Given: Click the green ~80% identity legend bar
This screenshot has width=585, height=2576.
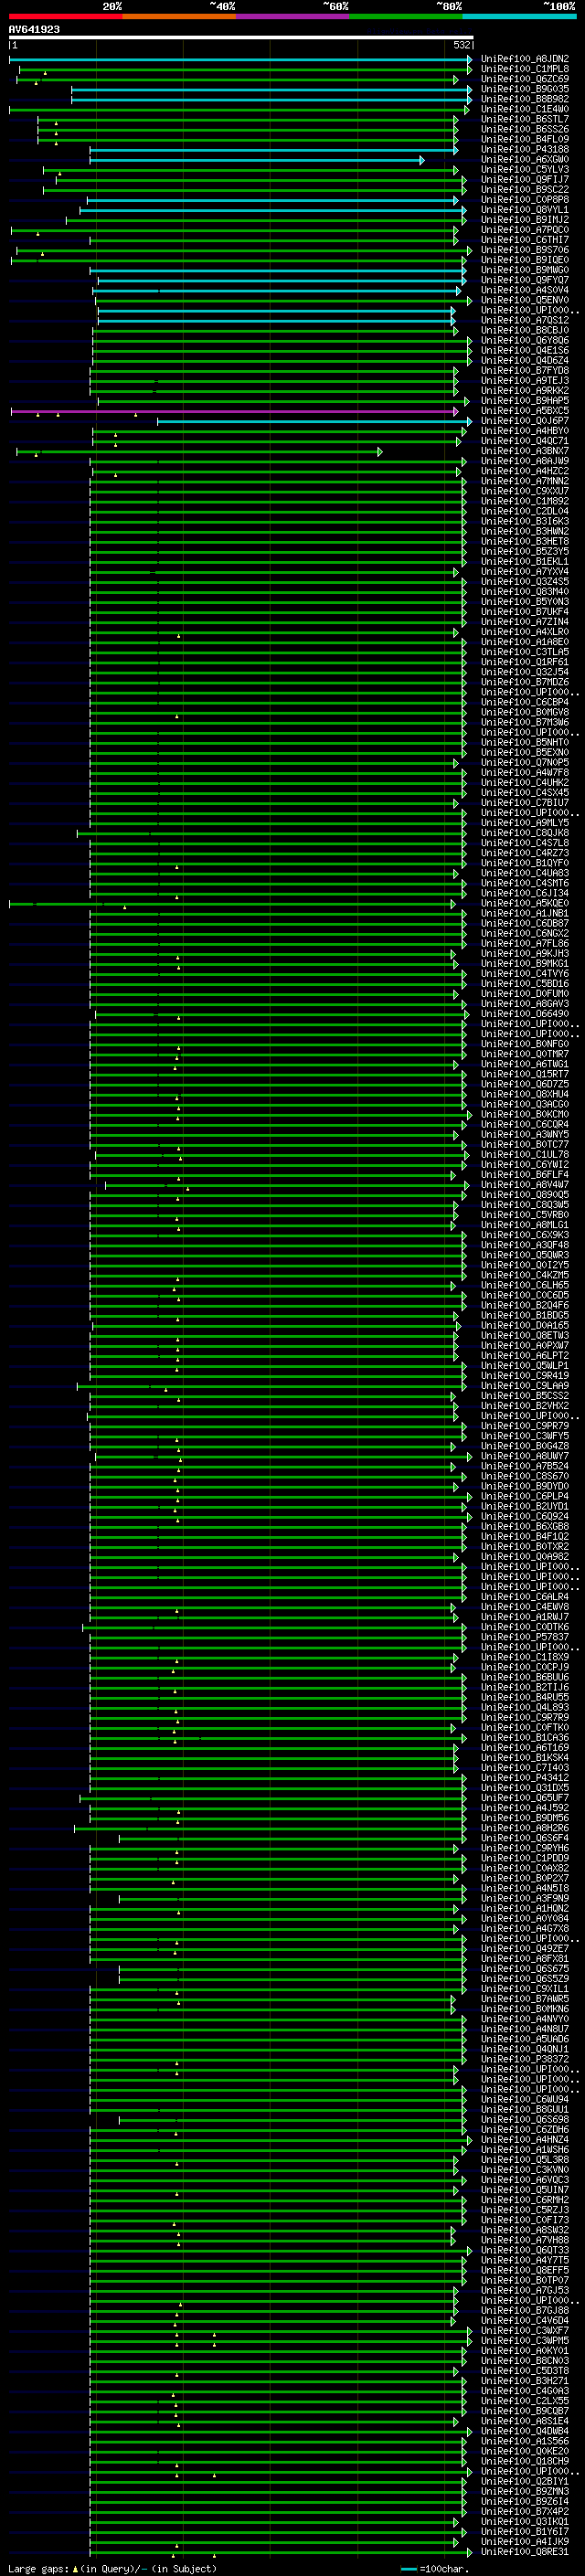Looking at the screenshot, I should click(405, 16).
